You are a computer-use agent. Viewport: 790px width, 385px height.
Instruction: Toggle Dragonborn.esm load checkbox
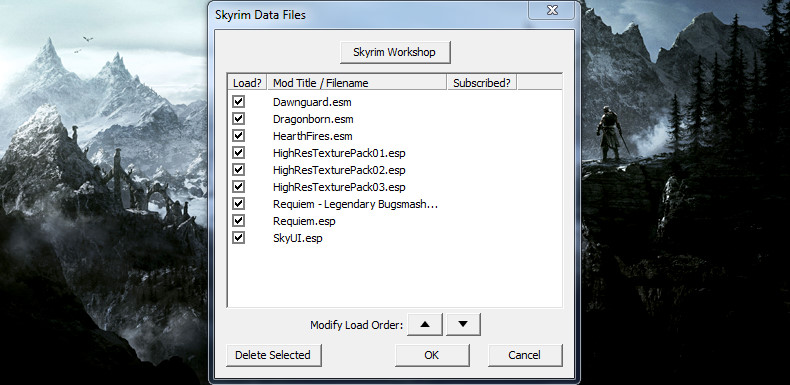click(238, 119)
